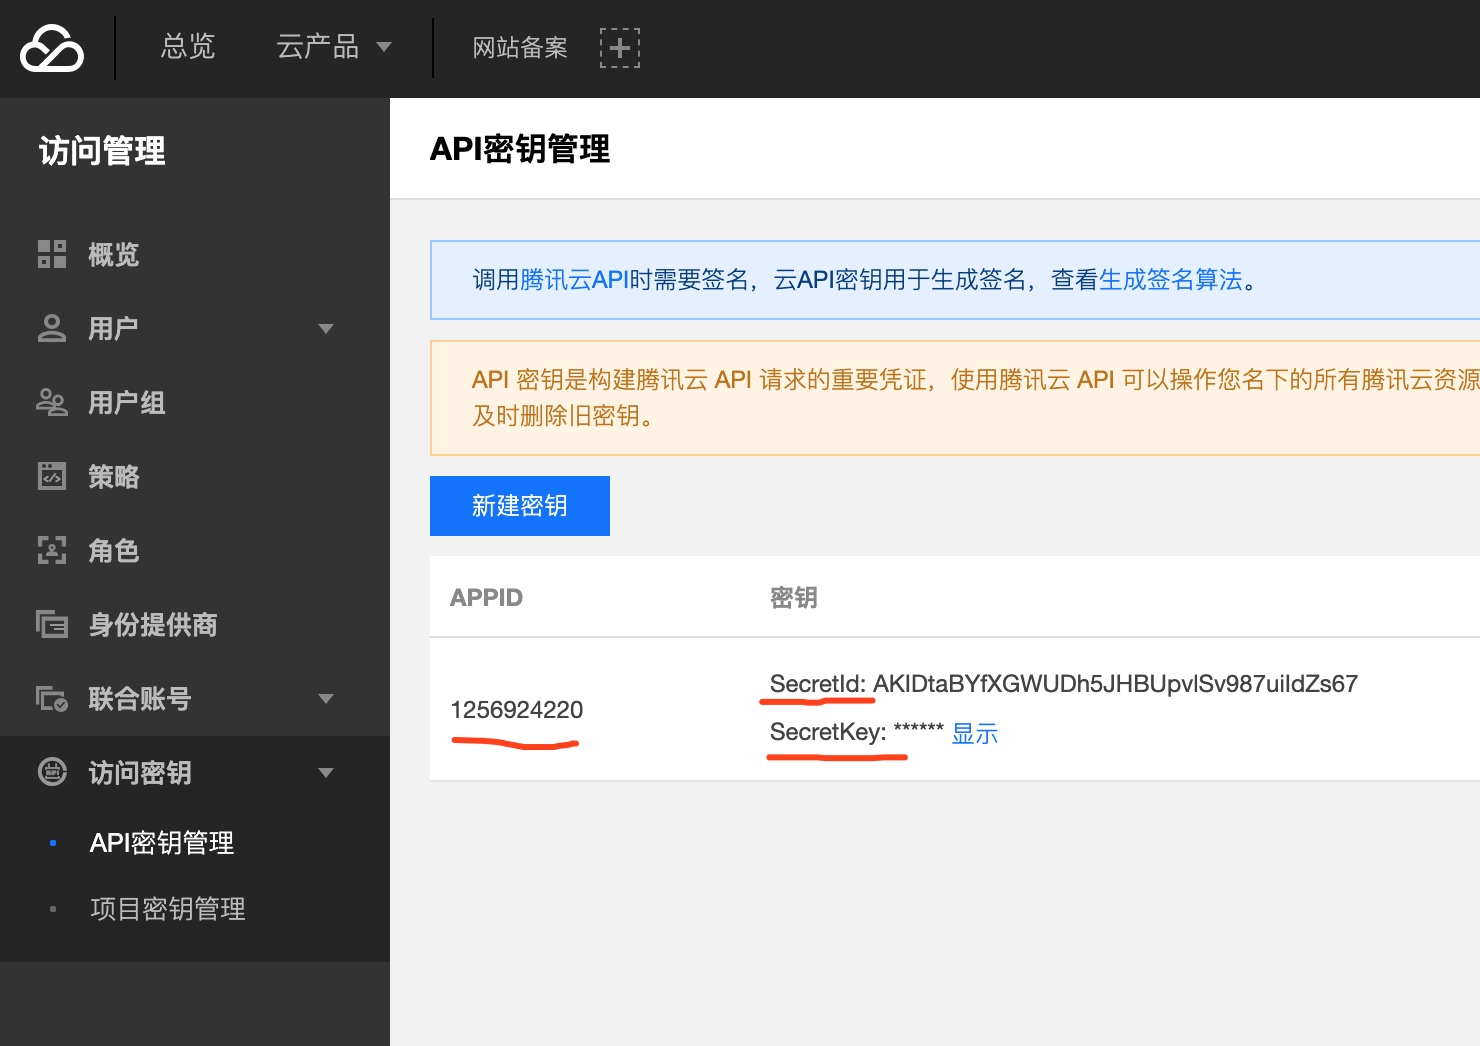
Task: Click the Overview (概览) grid icon
Action: (x=52, y=254)
